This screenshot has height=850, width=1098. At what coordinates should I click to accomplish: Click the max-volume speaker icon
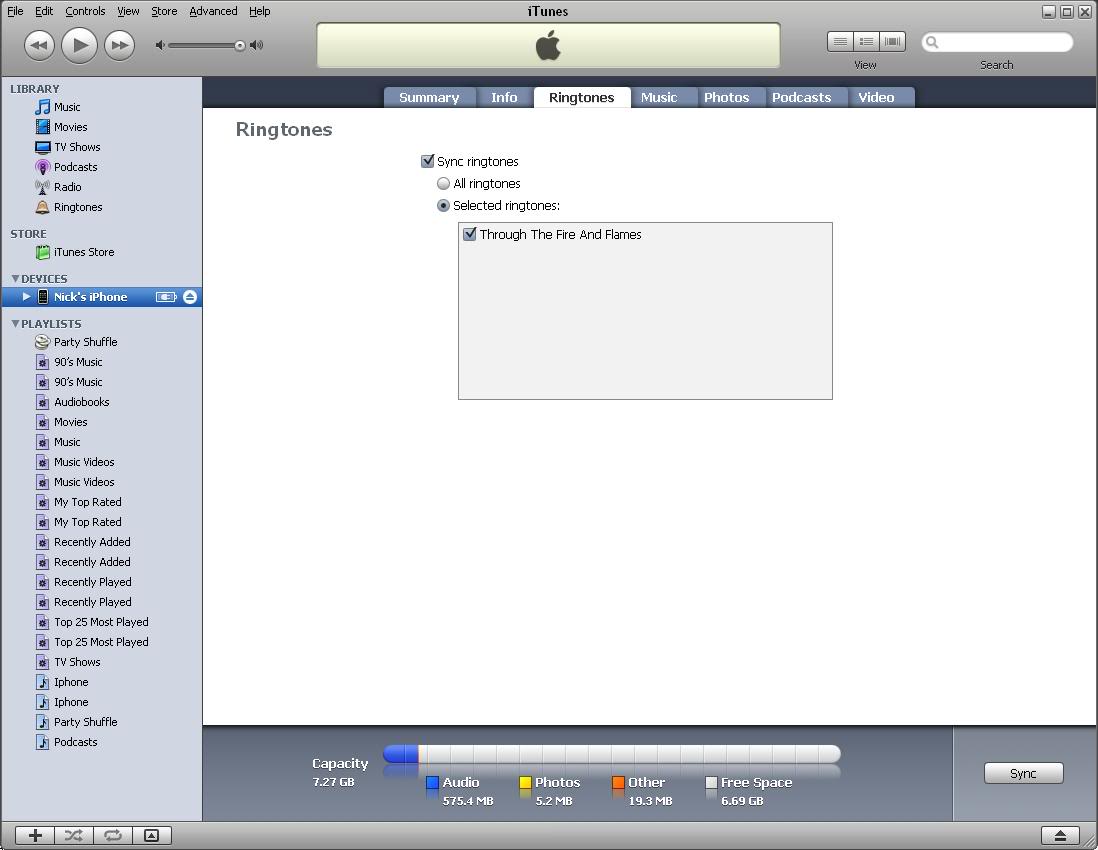pos(257,46)
